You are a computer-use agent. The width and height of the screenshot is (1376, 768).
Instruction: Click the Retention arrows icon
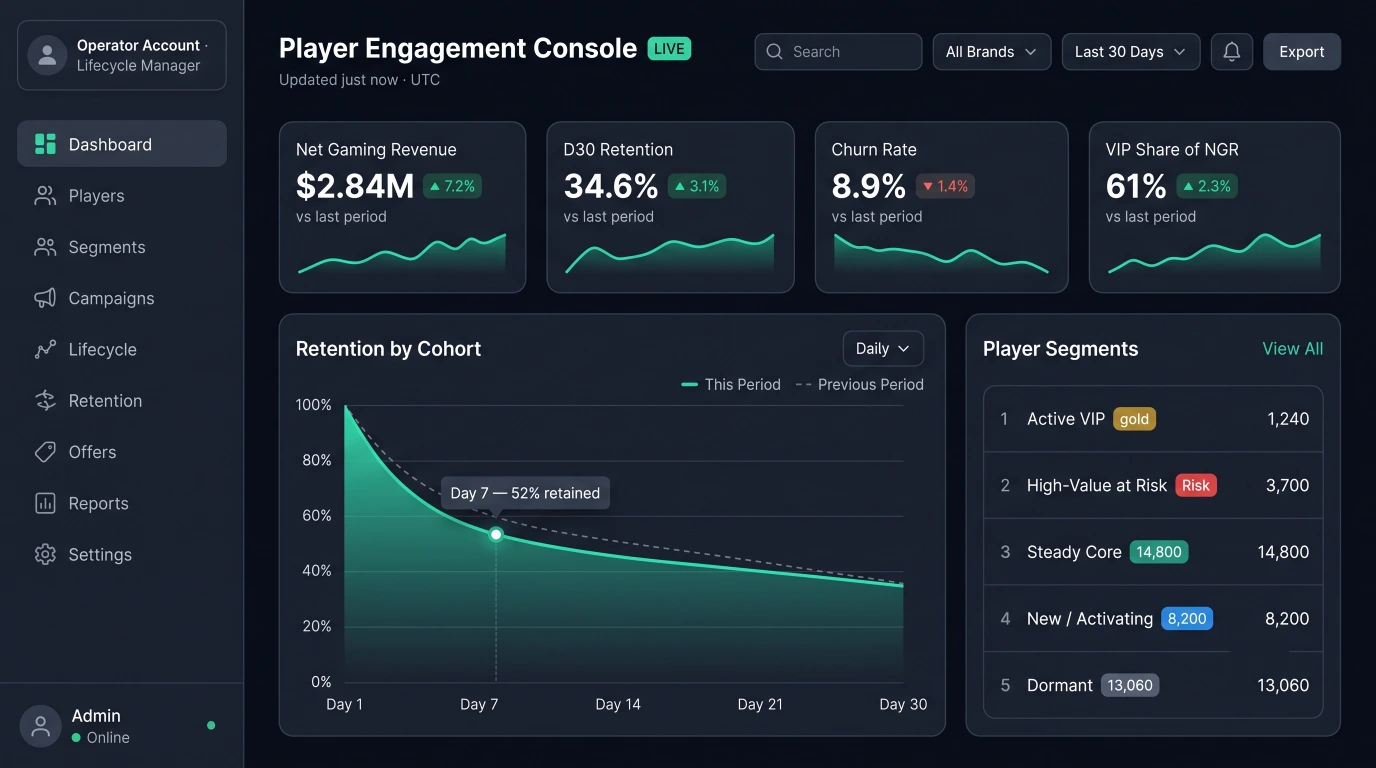(45, 401)
